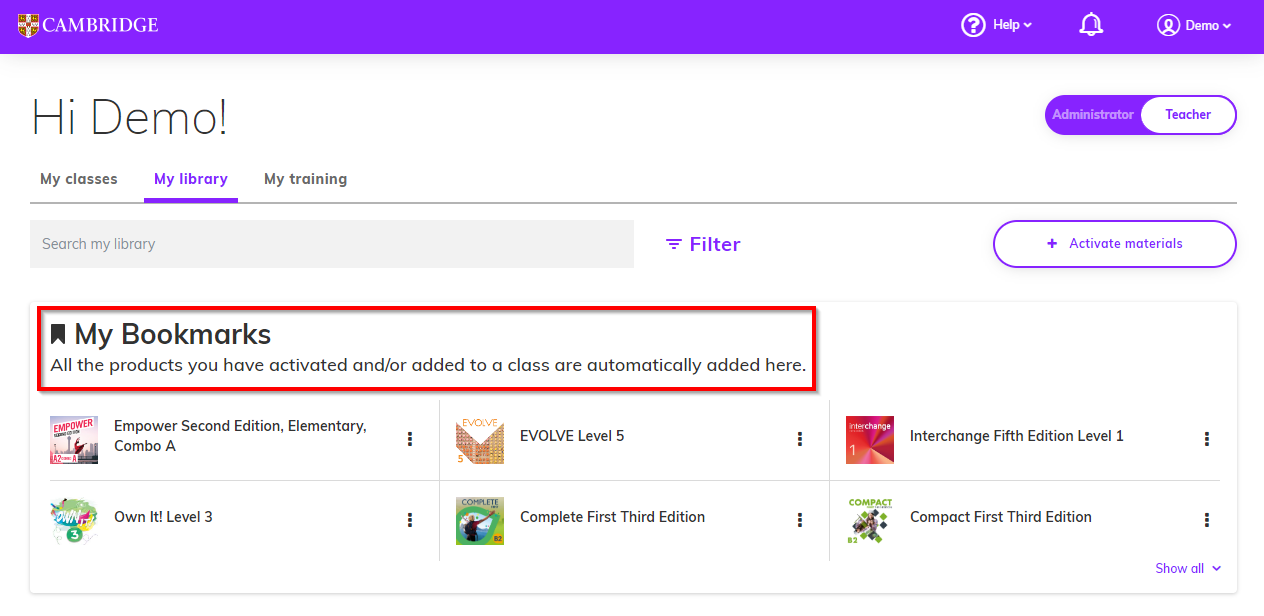Switch to Administrator role

pos(1093,115)
